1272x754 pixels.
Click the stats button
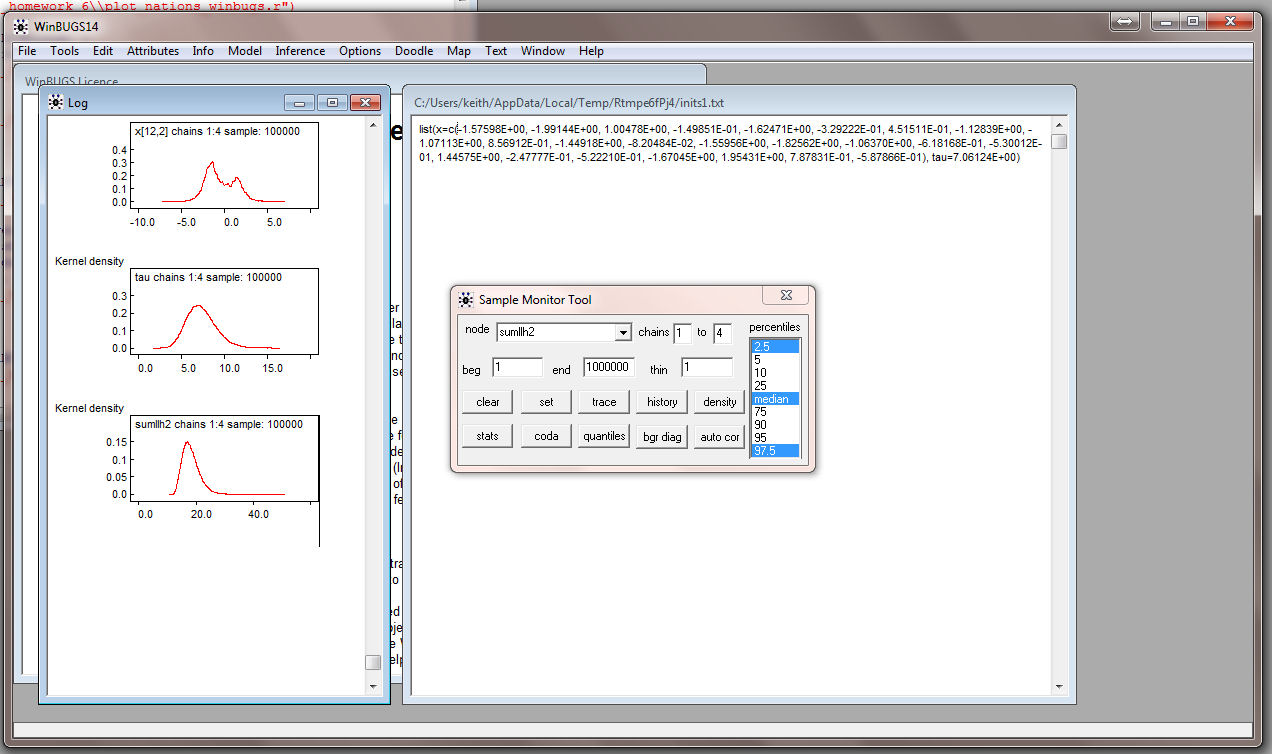tap(488, 436)
